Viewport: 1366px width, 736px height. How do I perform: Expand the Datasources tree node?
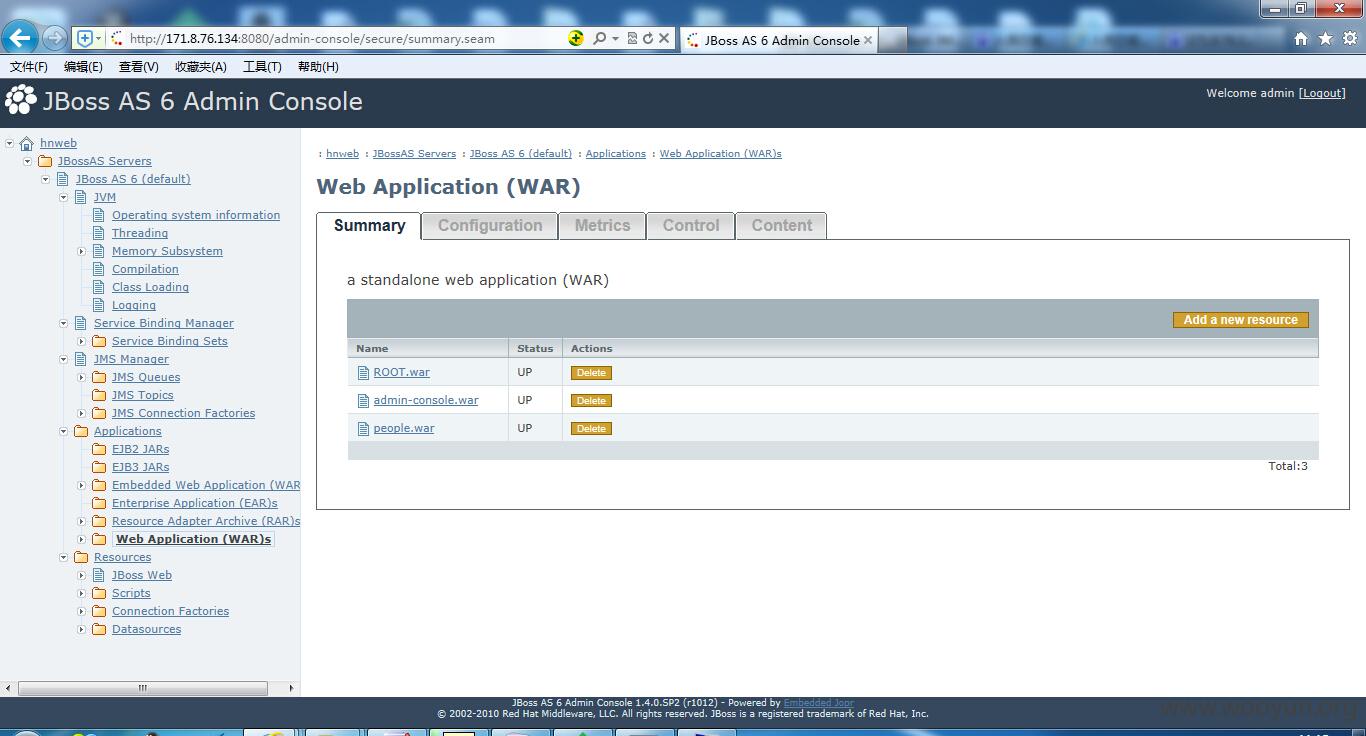pos(82,630)
